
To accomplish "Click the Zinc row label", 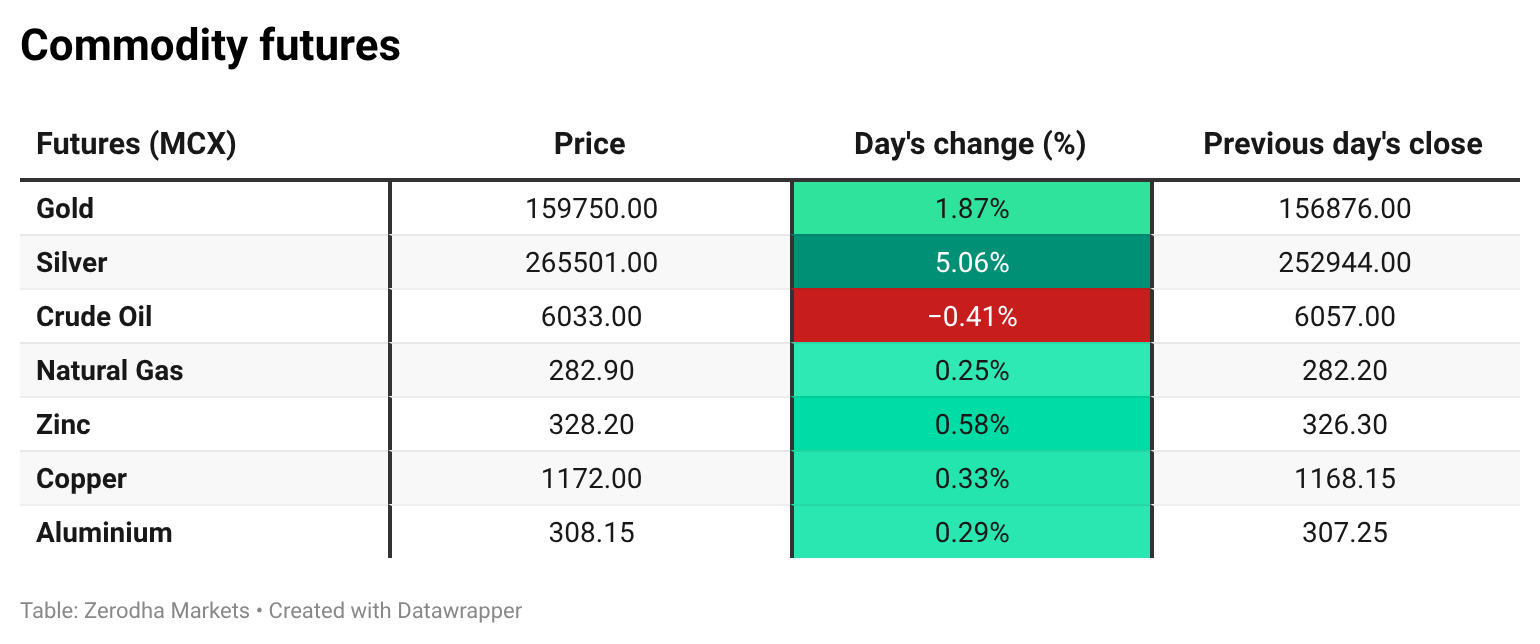I will pyautogui.click(x=63, y=425).
